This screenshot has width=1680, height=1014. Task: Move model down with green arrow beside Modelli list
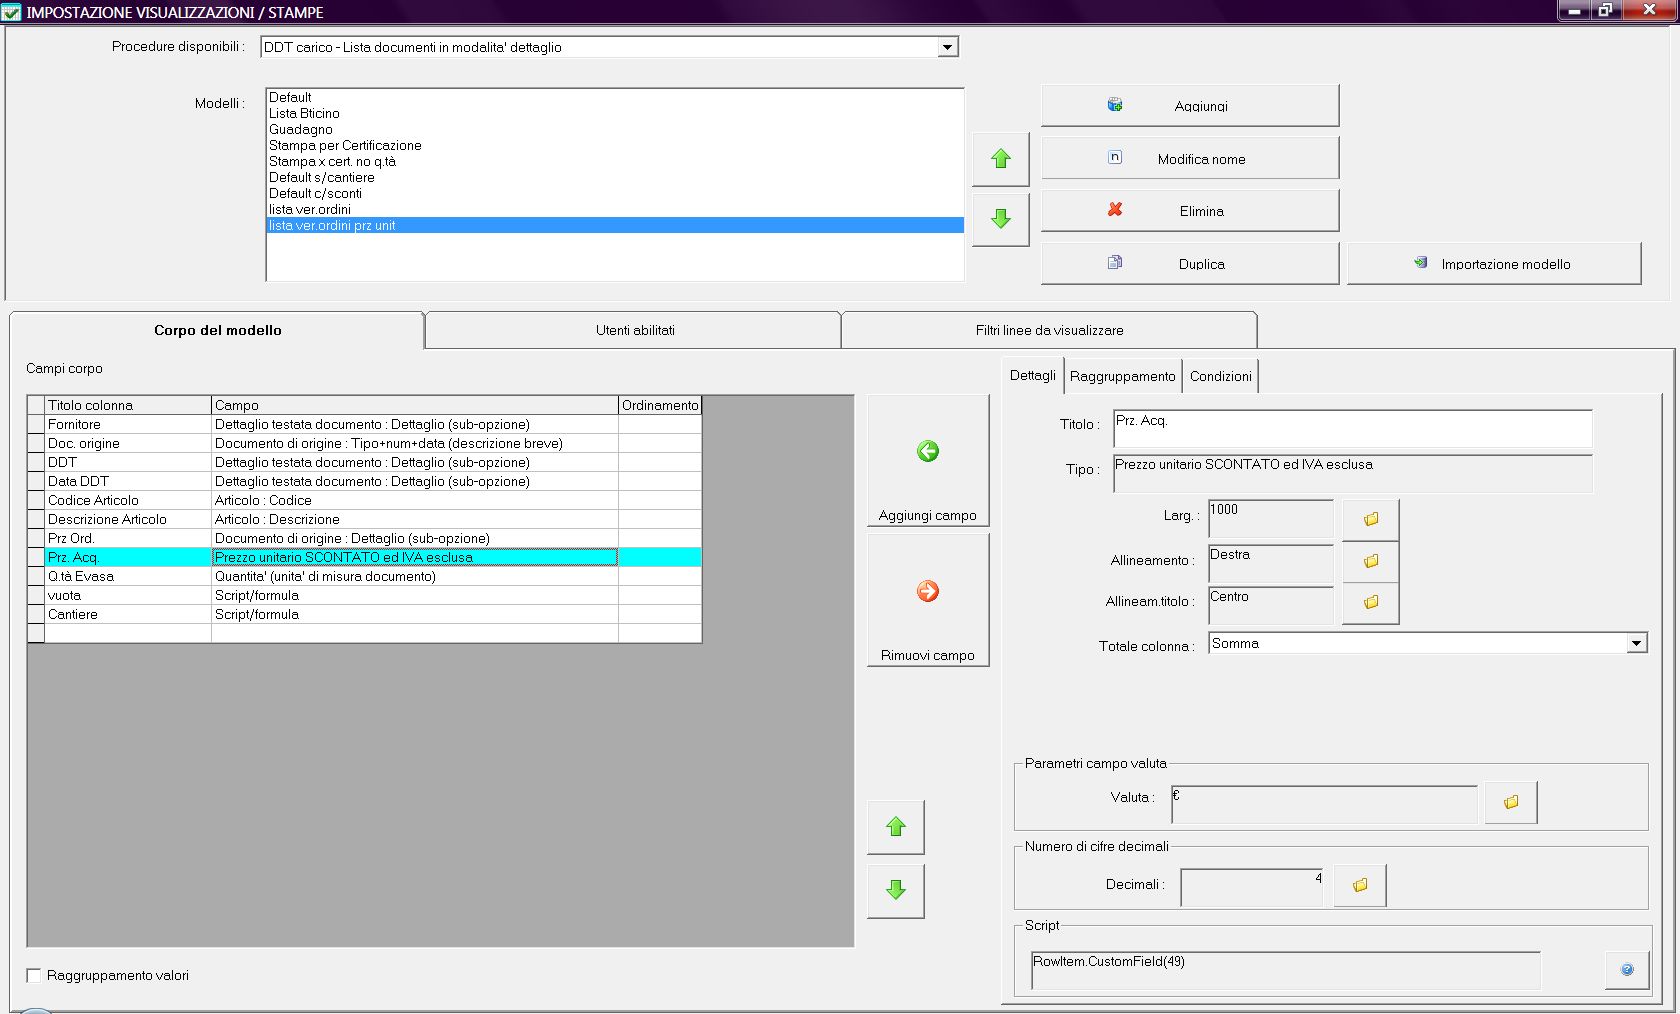tap(1000, 219)
